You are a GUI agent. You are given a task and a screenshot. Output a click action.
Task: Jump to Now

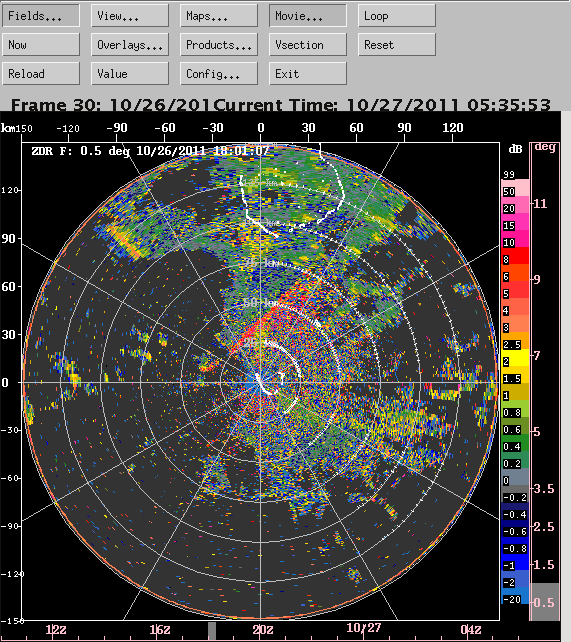tap(41, 45)
